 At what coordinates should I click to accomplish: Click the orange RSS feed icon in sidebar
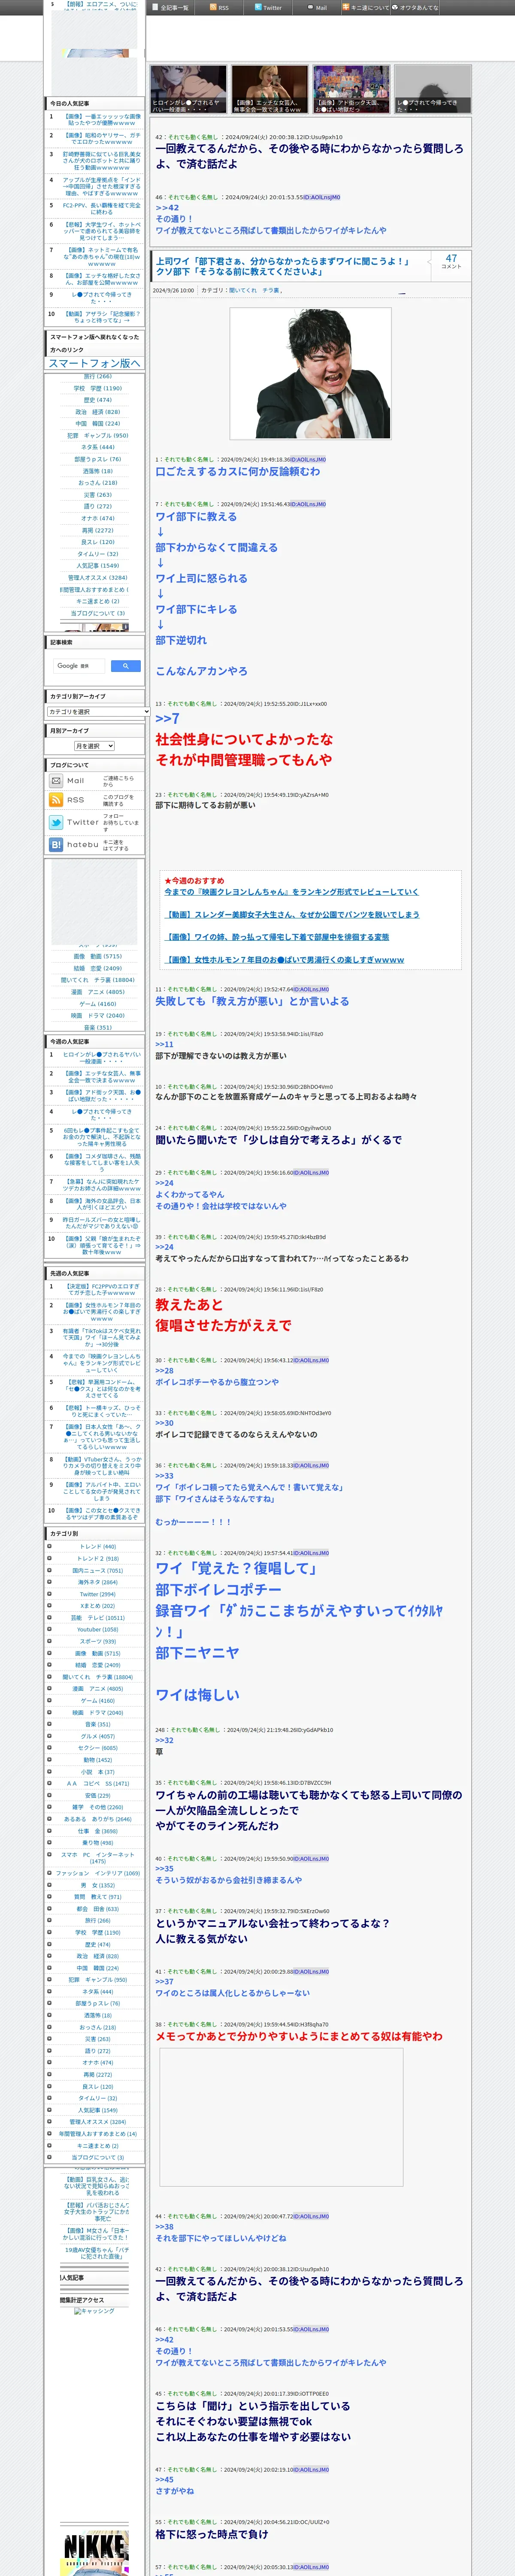tap(56, 800)
